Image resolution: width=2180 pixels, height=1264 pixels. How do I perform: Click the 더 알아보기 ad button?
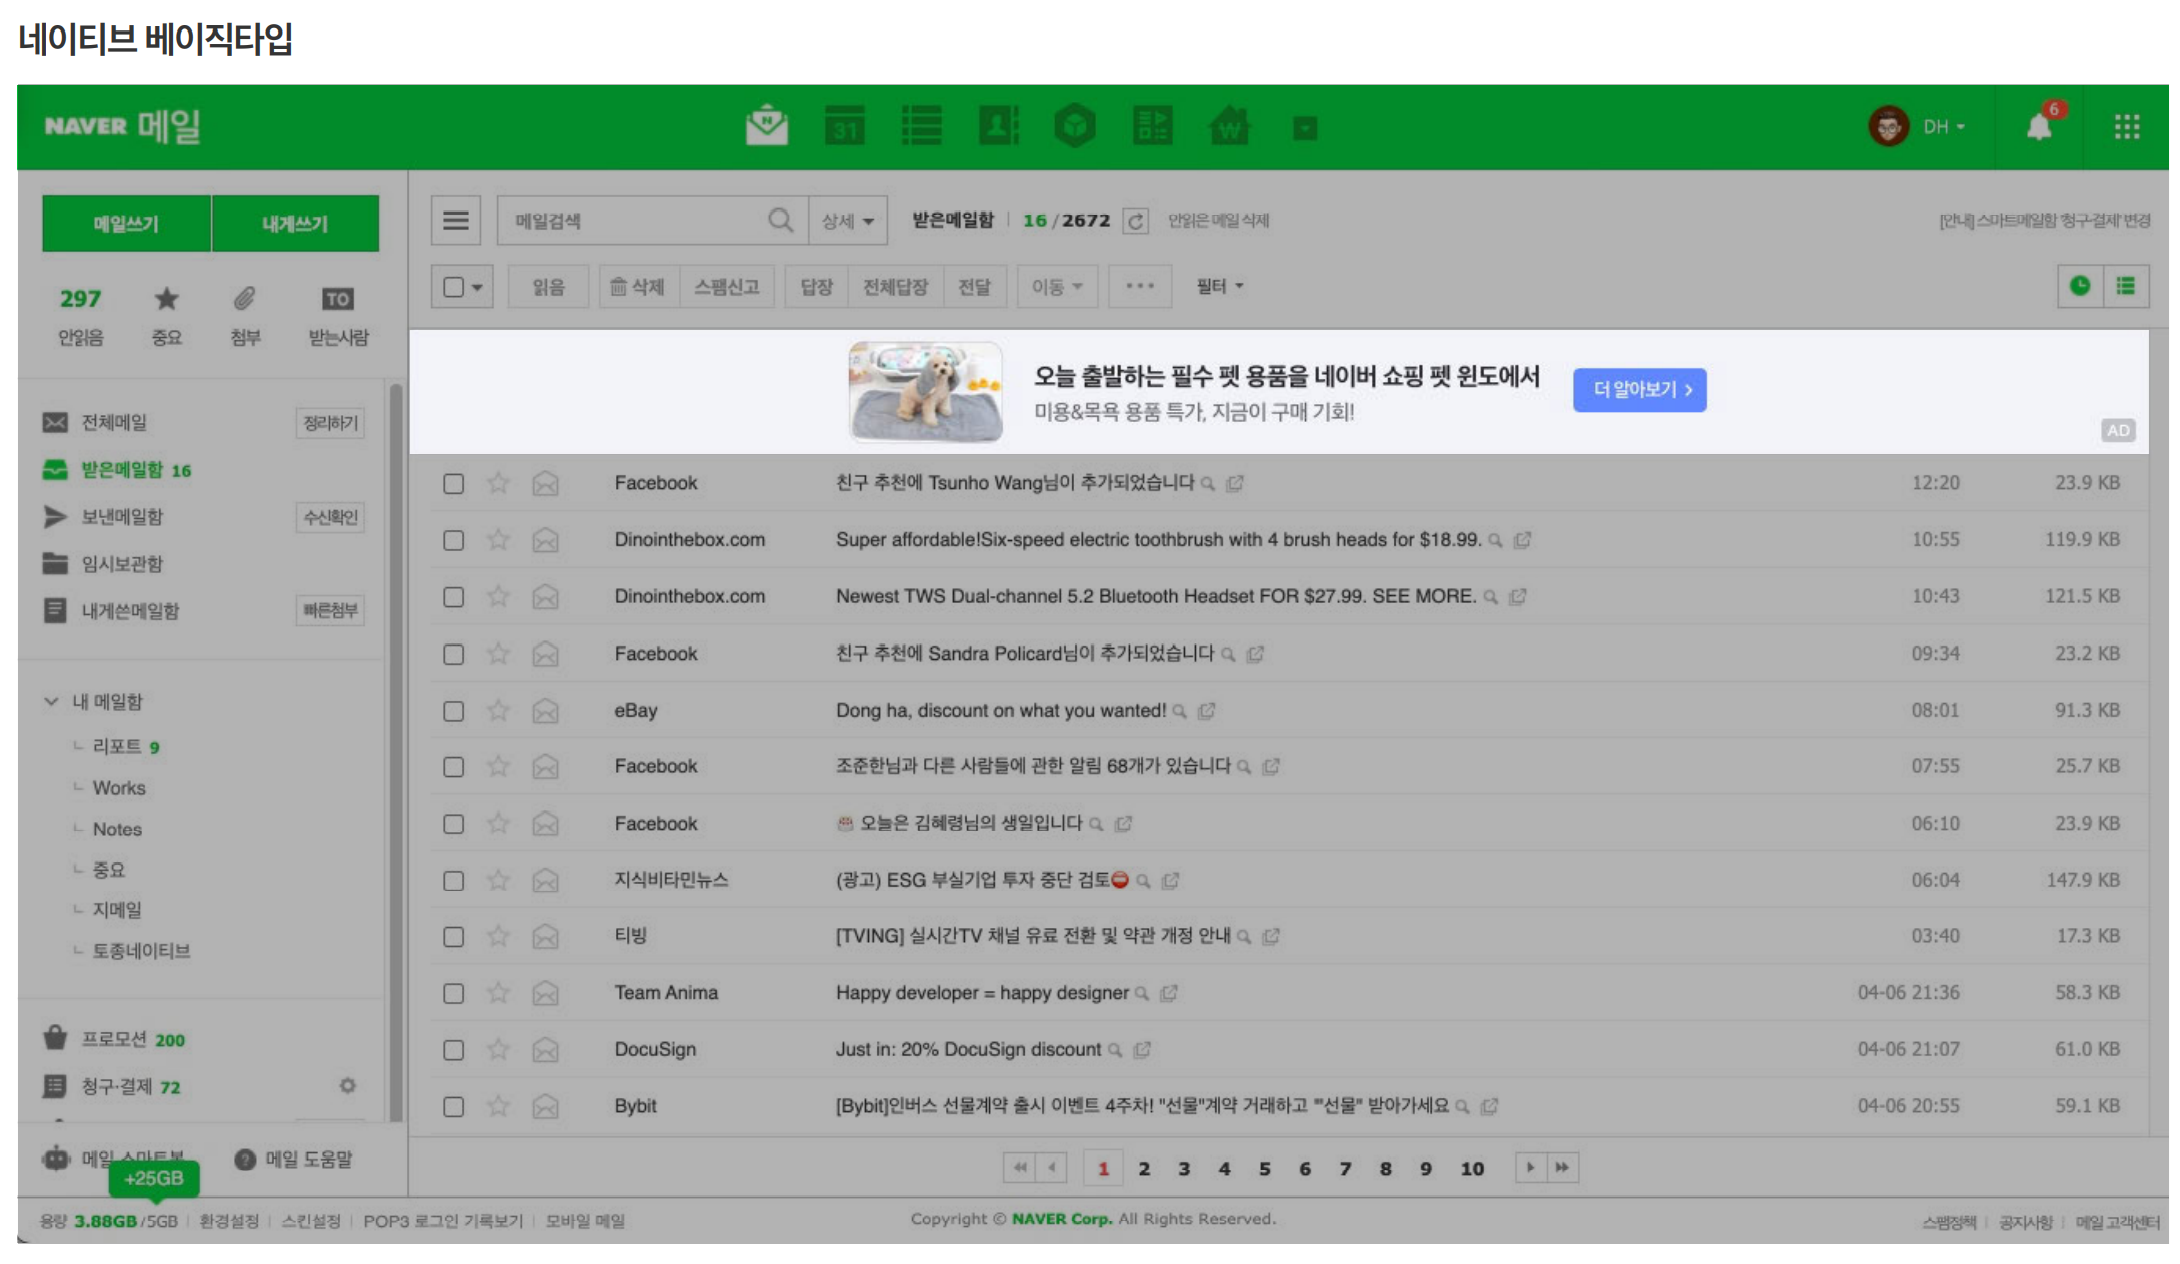1640,389
